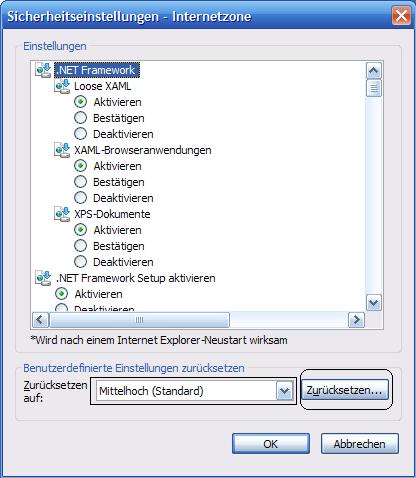This screenshot has height=478, width=416.
Task: Click the Zurücksetzen... button
Action: pyautogui.click(x=345, y=390)
